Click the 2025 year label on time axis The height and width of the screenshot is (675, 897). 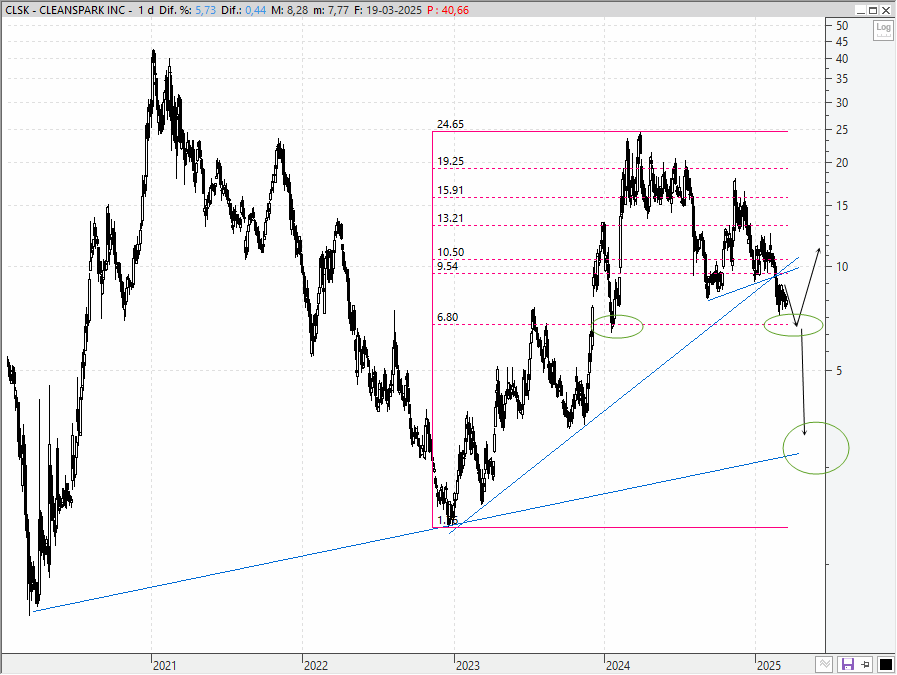tap(769, 665)
